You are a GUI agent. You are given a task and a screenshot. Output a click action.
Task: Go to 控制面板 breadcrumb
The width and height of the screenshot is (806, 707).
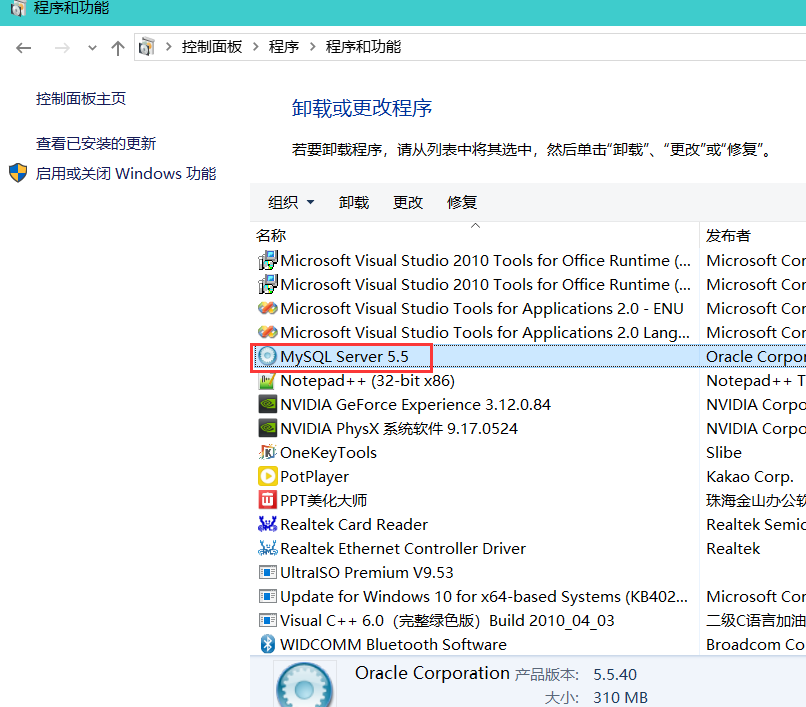coord(212,47)
